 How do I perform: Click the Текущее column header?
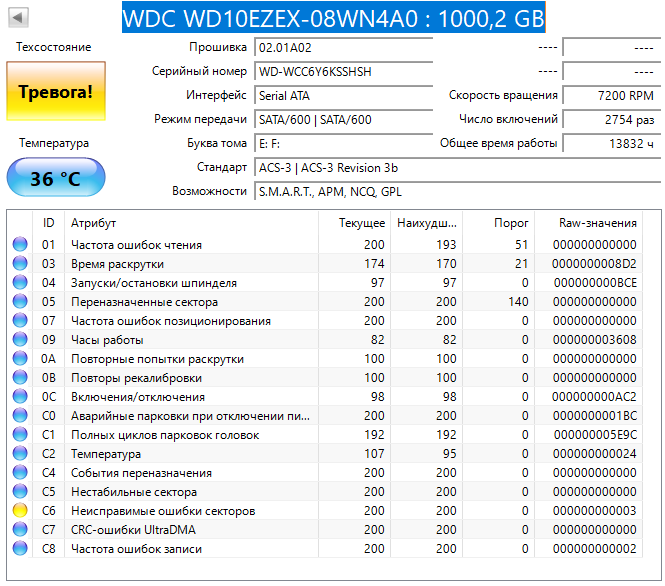pos(355,223)
